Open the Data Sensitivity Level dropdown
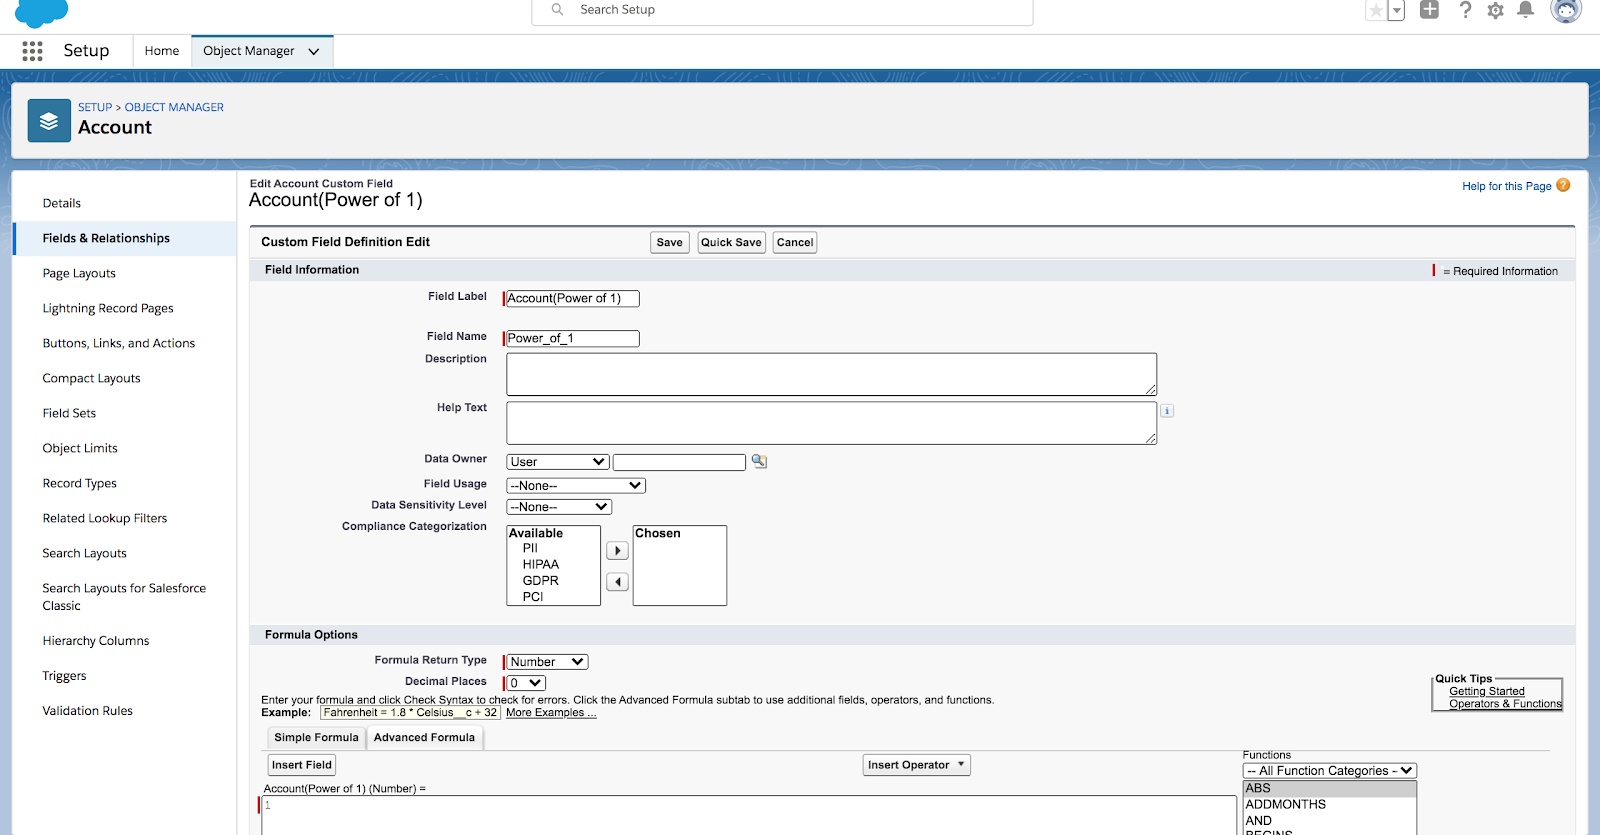 559,507
